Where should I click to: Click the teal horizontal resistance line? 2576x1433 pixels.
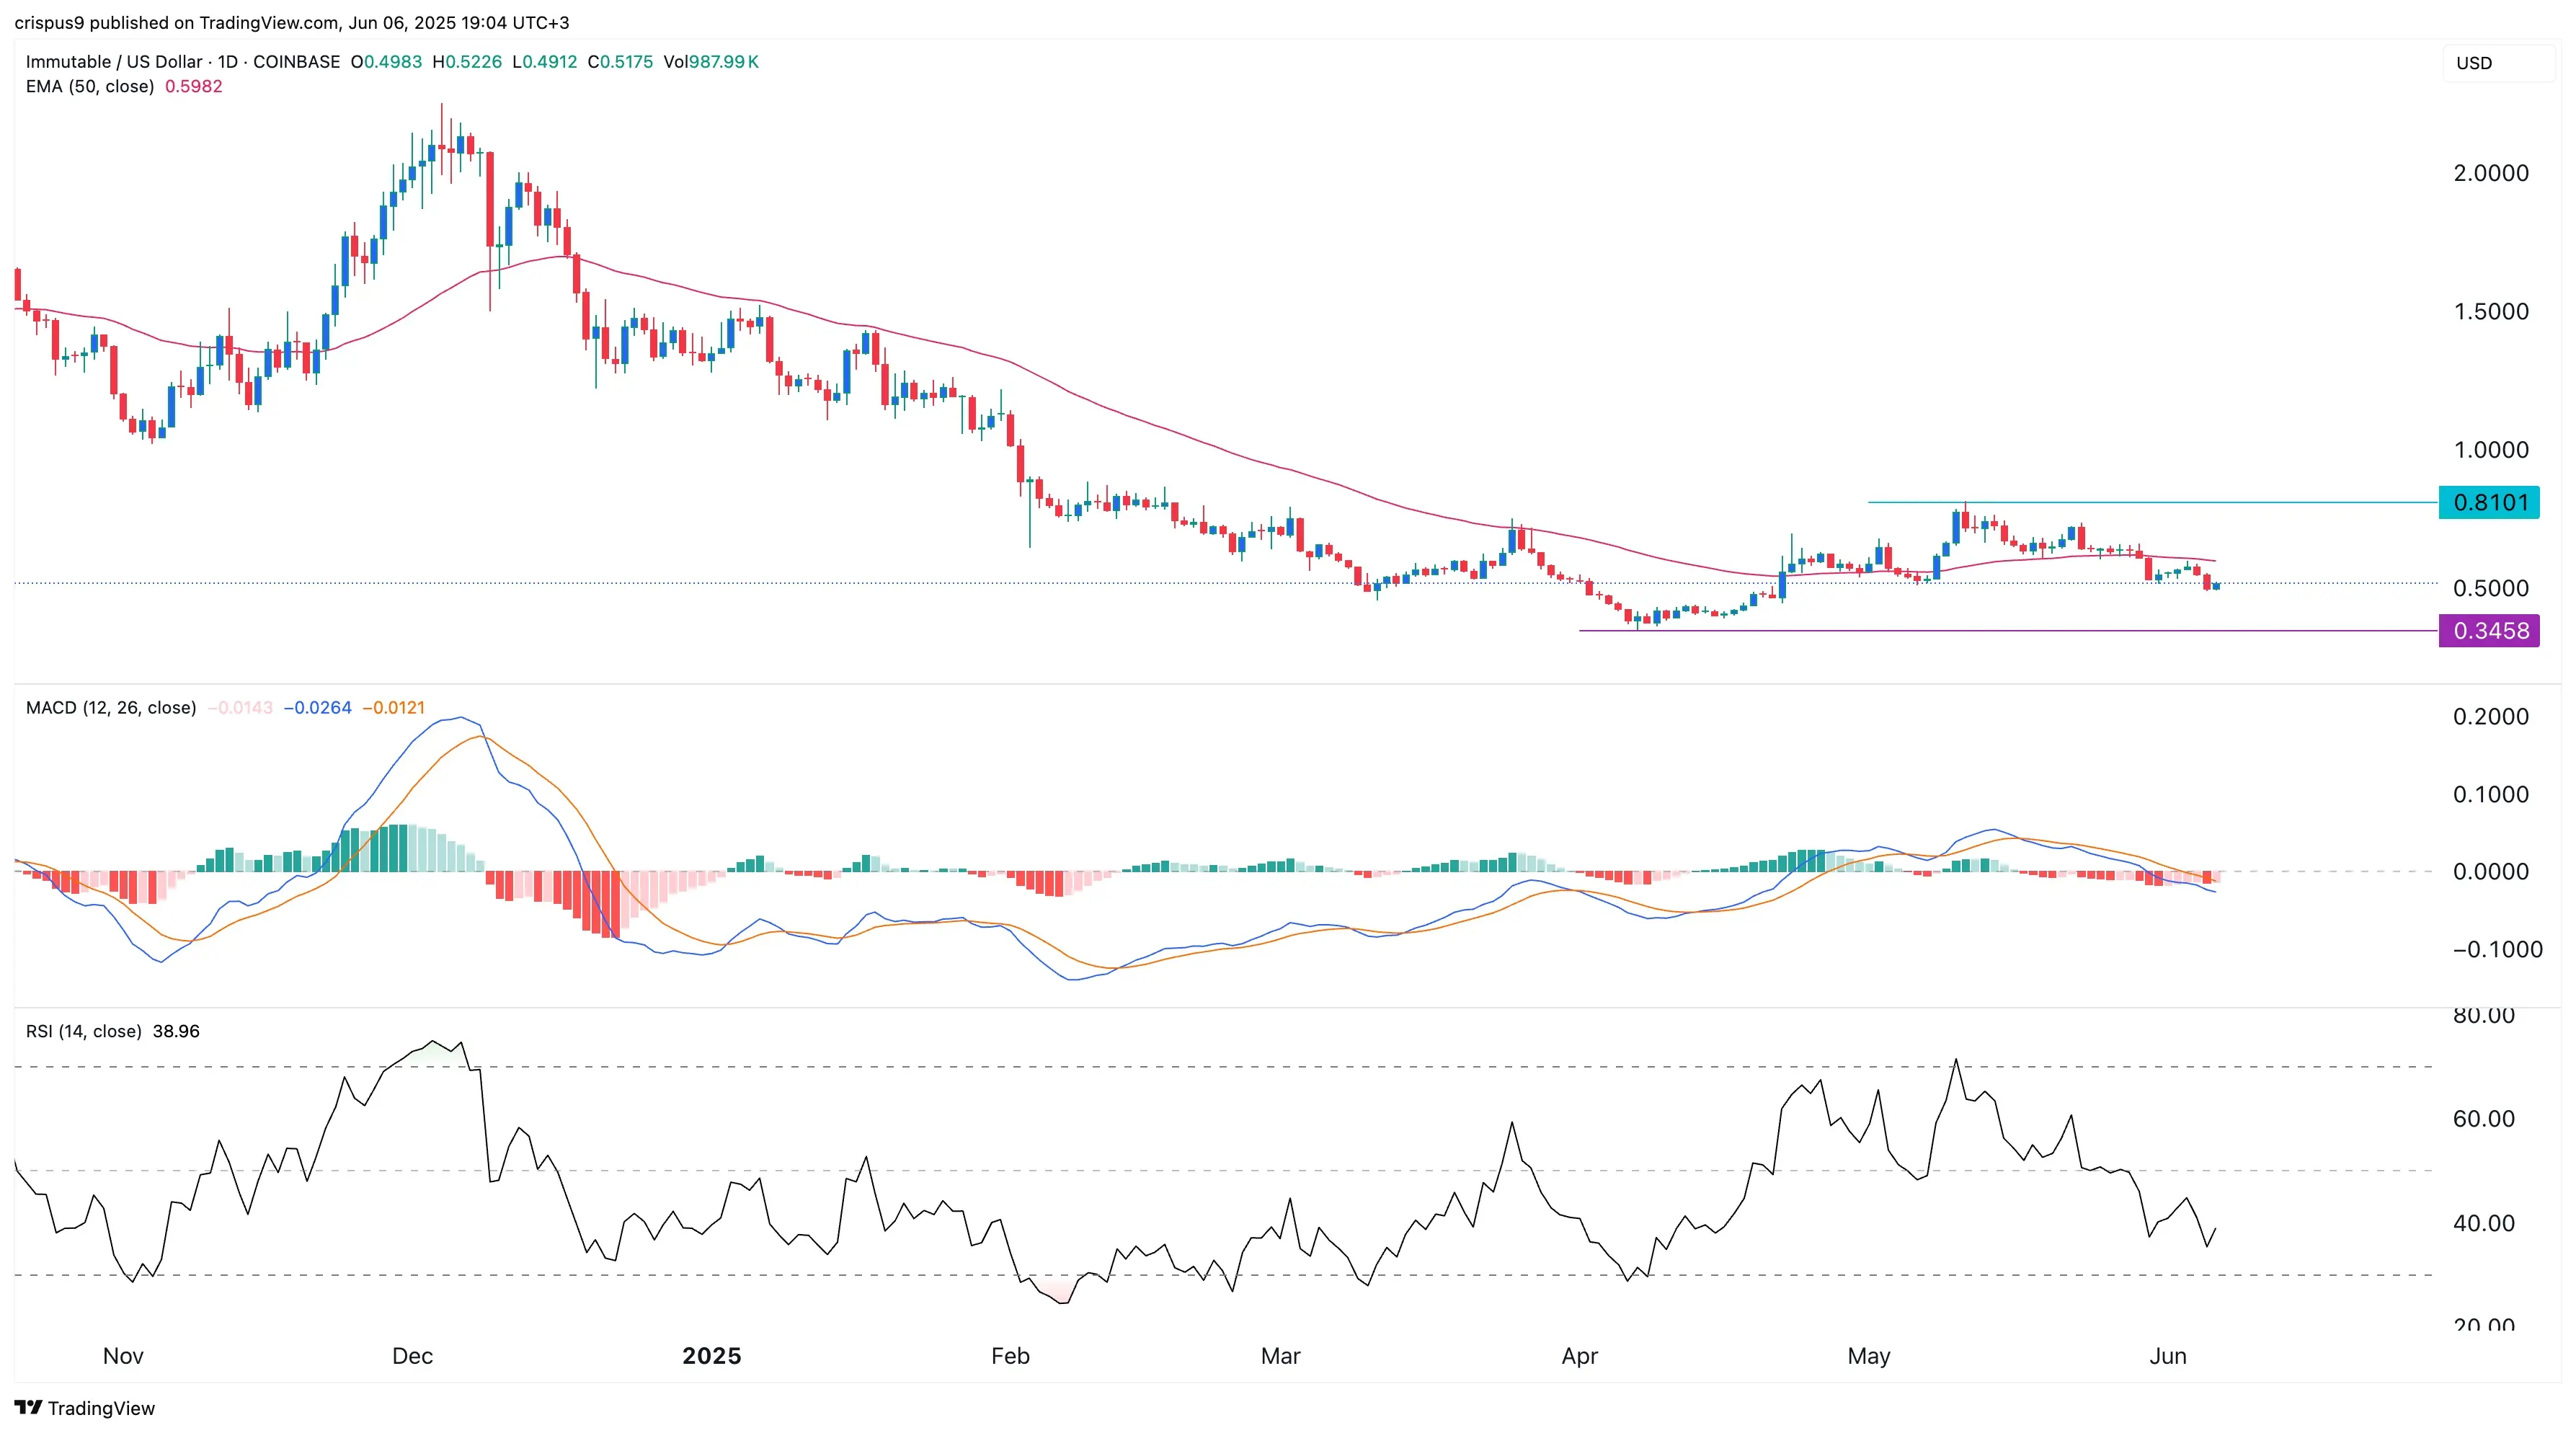coord(2152,502)
